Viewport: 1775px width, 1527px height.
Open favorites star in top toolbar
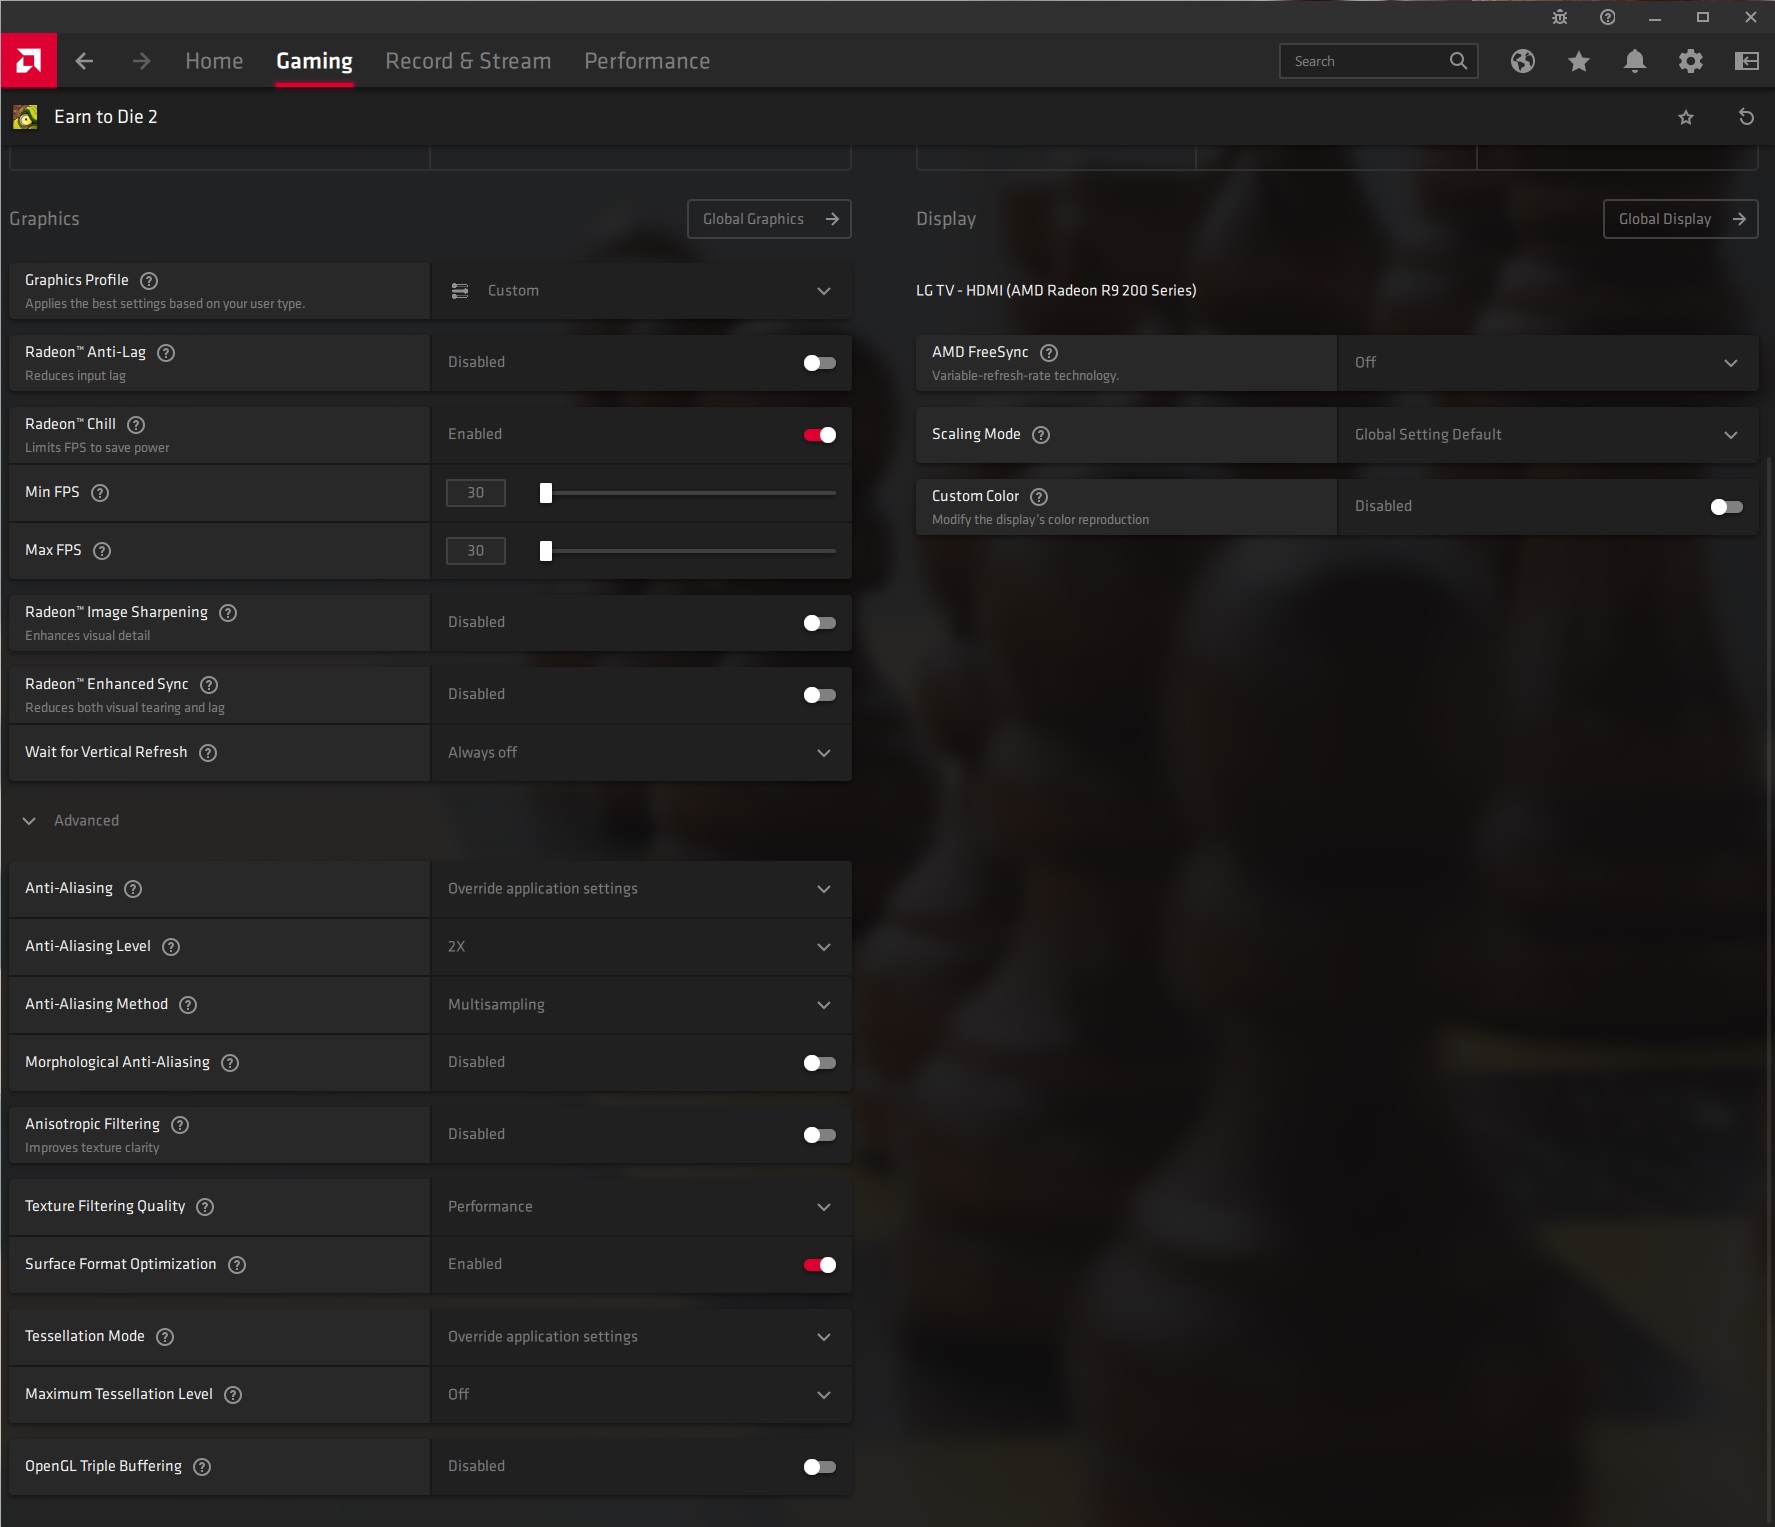tap(1579, 61)
